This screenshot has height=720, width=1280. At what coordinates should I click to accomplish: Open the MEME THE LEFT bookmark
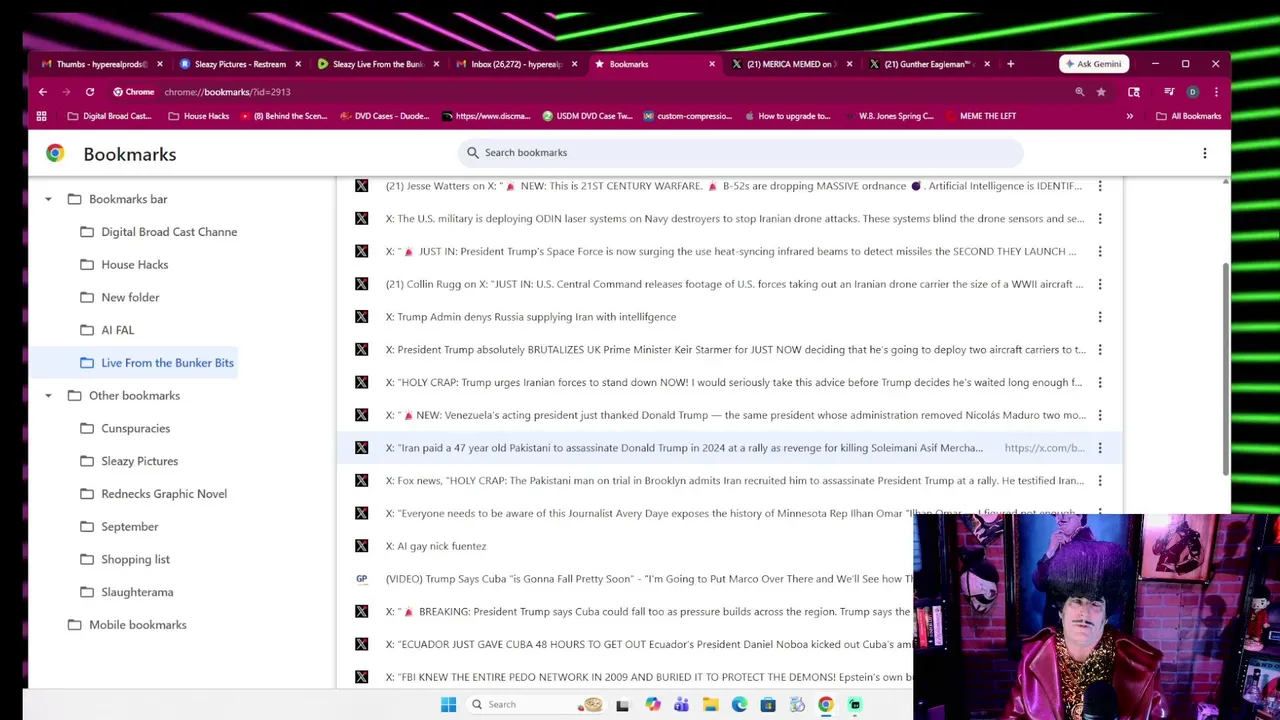tap(980, 116)
